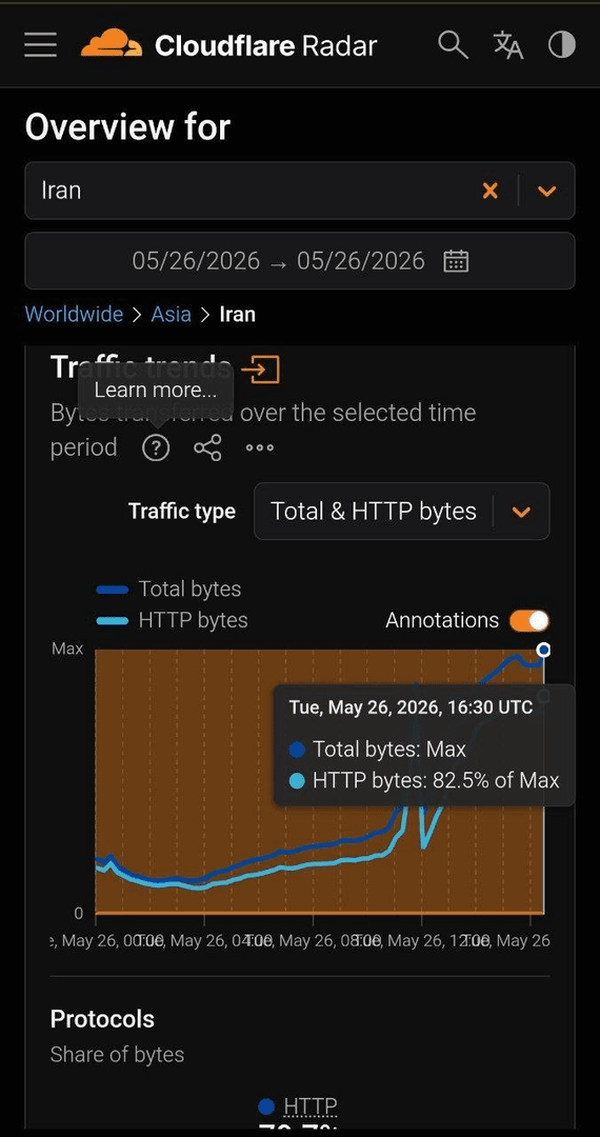Click the question mark help icon
The image size is (600, 1137).
click(155, 448)
